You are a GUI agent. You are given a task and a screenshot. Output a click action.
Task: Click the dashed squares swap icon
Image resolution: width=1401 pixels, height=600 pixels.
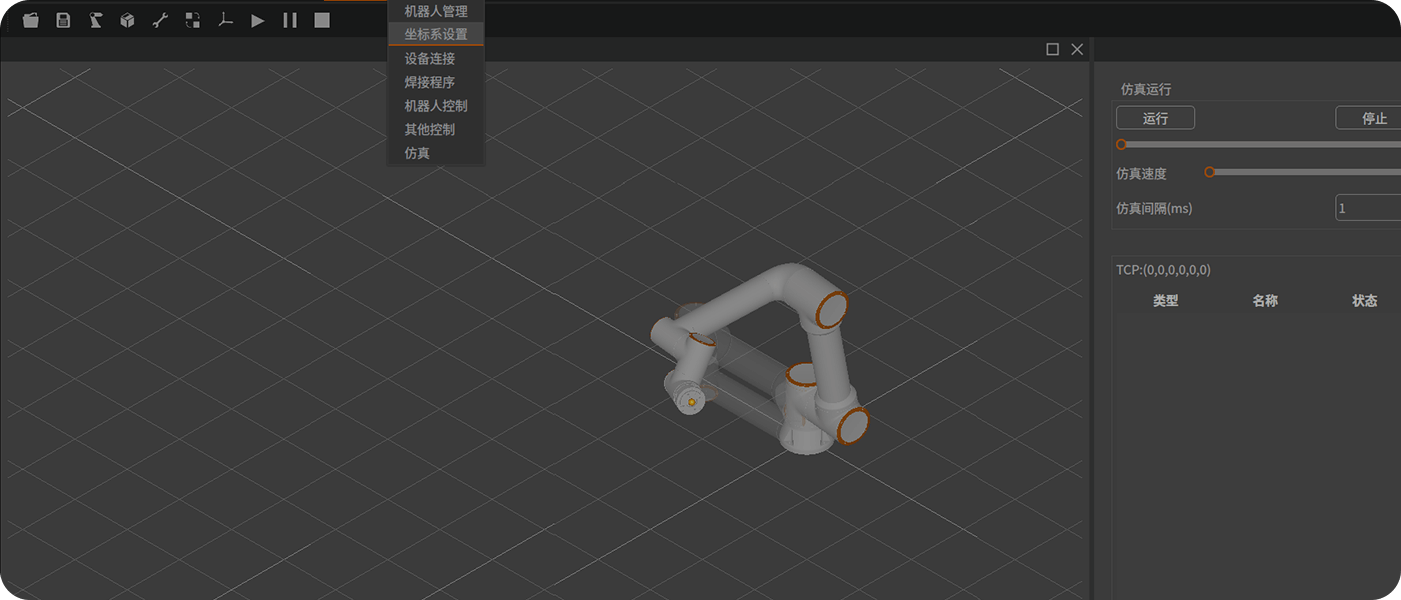[193, 20]
